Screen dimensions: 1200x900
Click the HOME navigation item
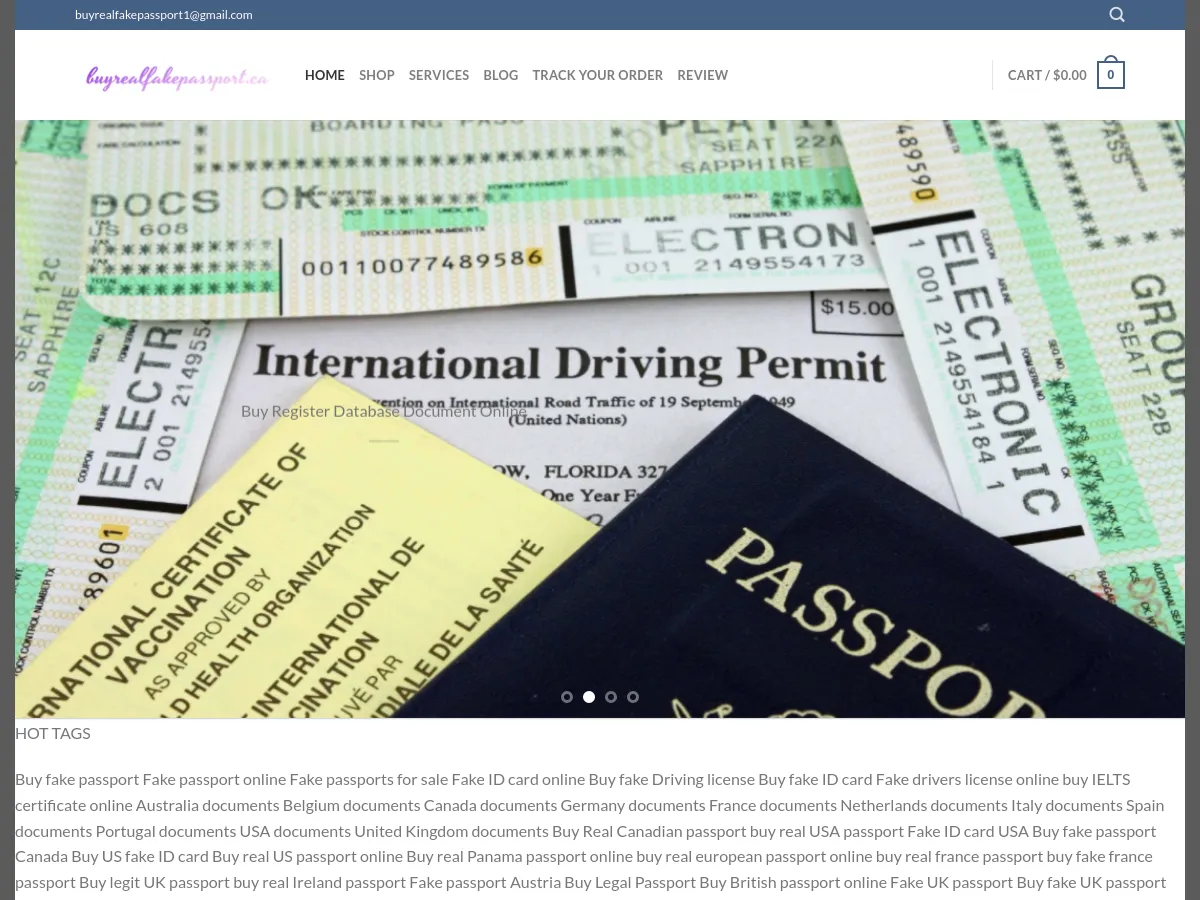click(325, 75)
